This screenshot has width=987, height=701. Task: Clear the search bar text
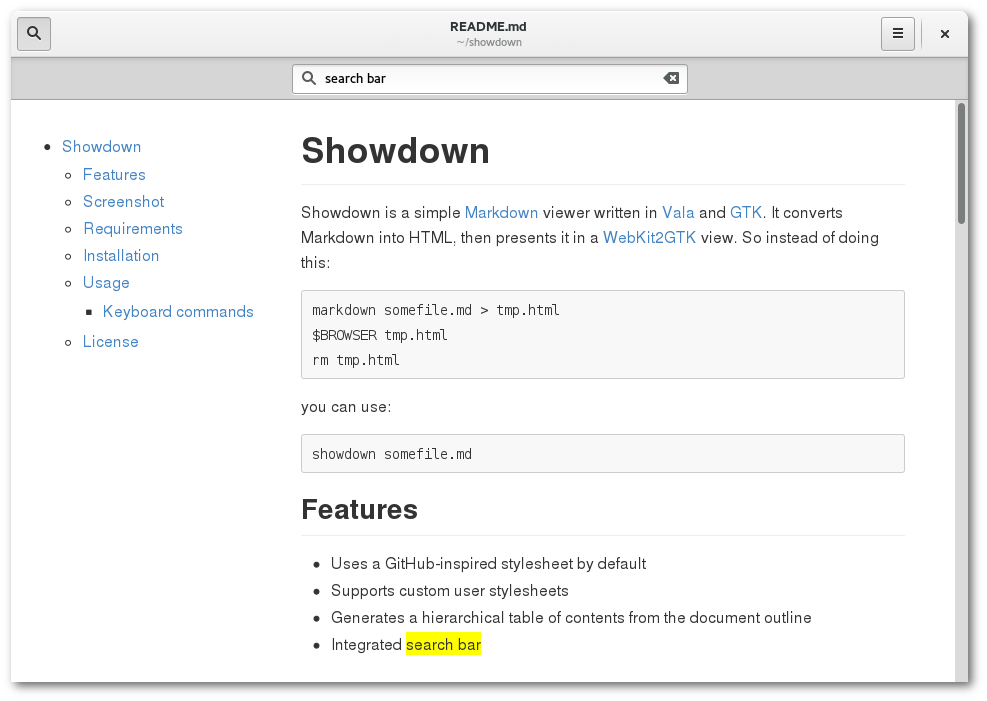pos(671,78)
